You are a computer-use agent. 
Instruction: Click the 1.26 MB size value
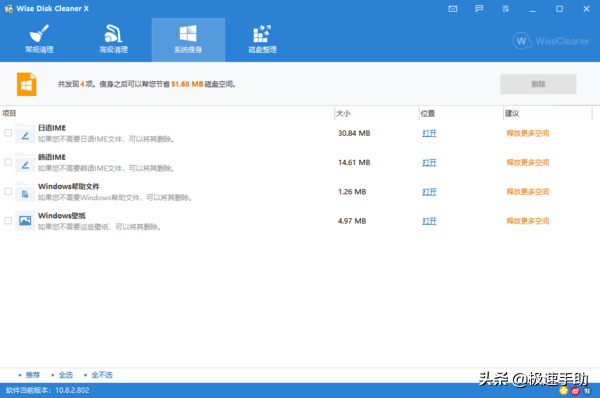[352, 192]
